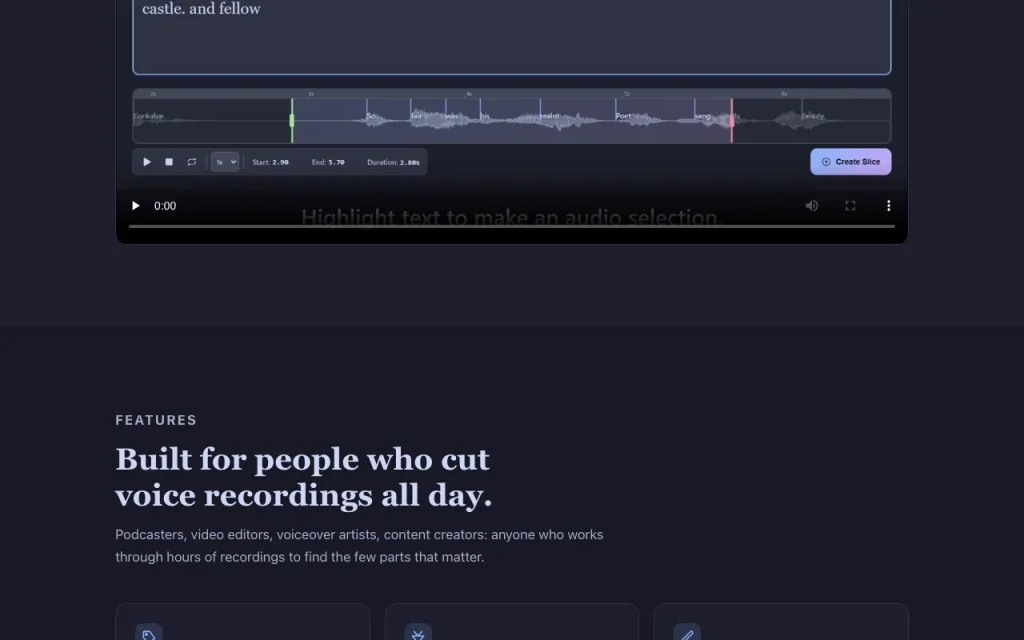Click the icon on second feature card
Screen dimensions: 1024x640
pos(418,634)
